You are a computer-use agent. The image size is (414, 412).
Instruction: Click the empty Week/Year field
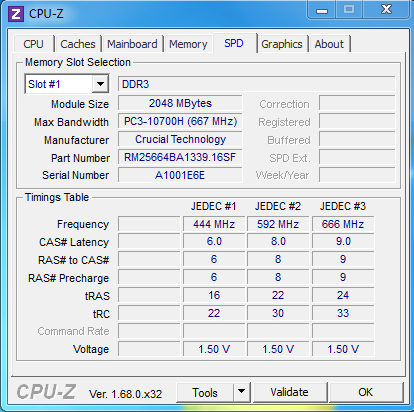357,175
